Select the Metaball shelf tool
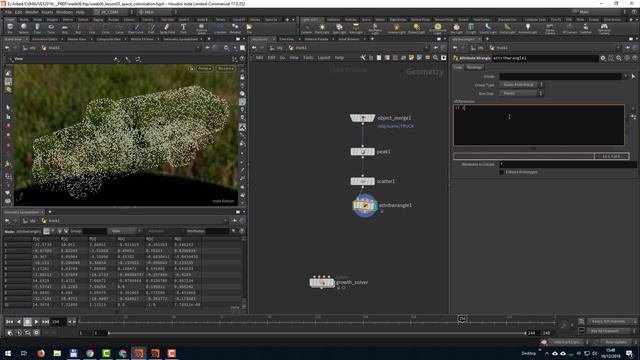 pos(235,28)
